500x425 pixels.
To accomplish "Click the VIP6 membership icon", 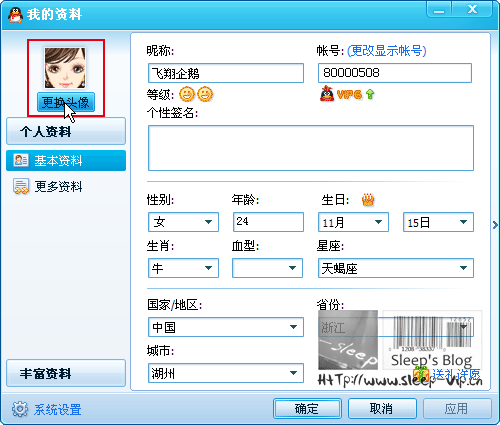I will coord(341,94).
